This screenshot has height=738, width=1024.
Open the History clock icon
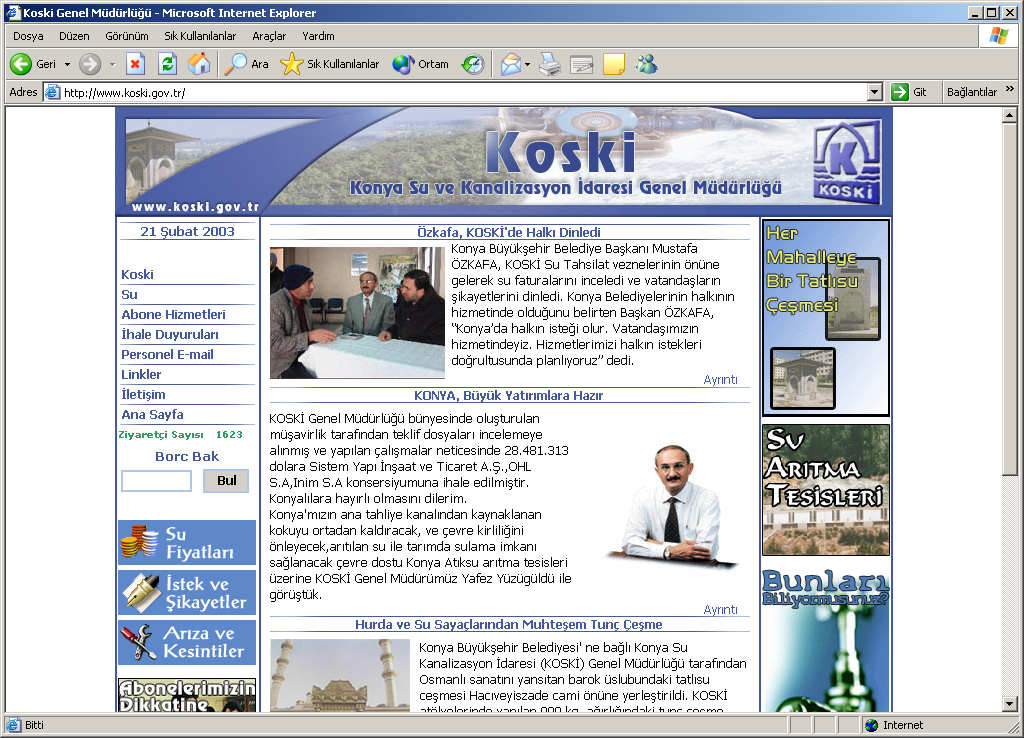pyautogui.click(x=473, y=64)
